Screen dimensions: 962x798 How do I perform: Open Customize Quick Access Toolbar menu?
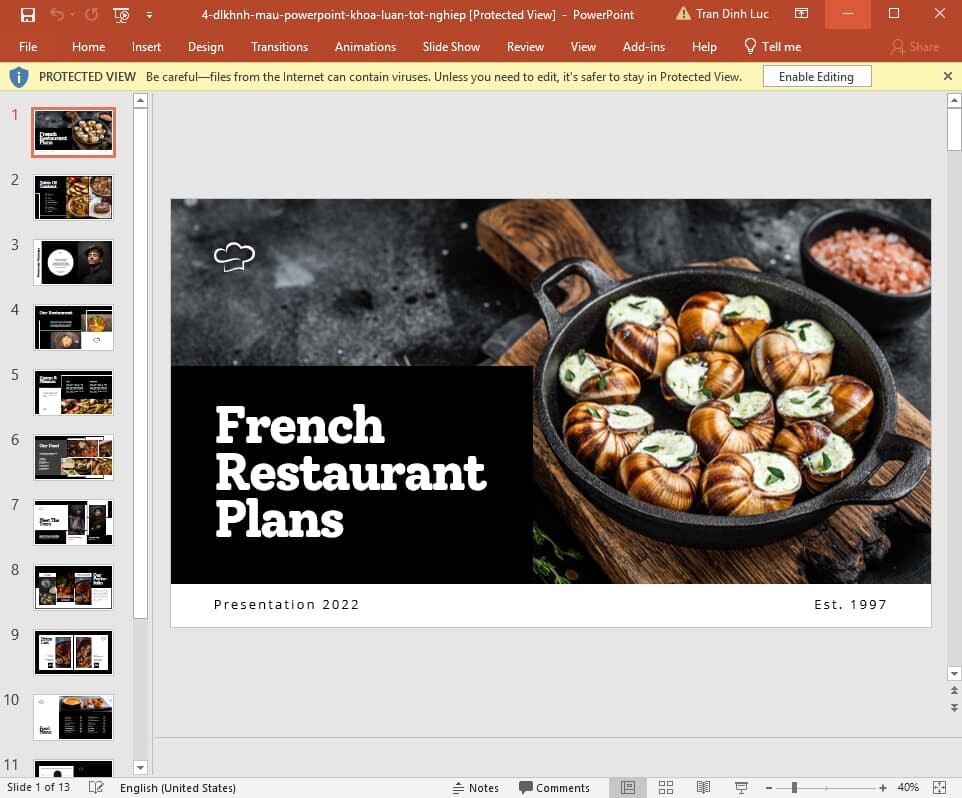148,15
